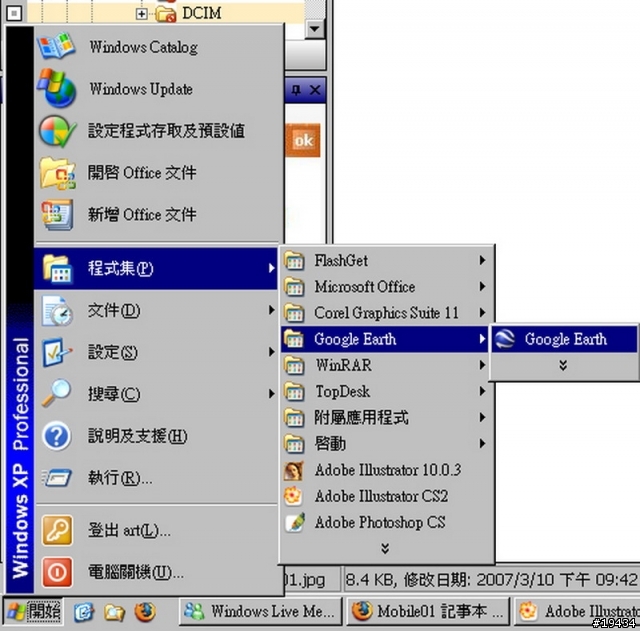Image resolution: width=640 pixels, height=631 pixels.
Task: Open the TopDesk submenu arrow
Action: tap(482, 391)
